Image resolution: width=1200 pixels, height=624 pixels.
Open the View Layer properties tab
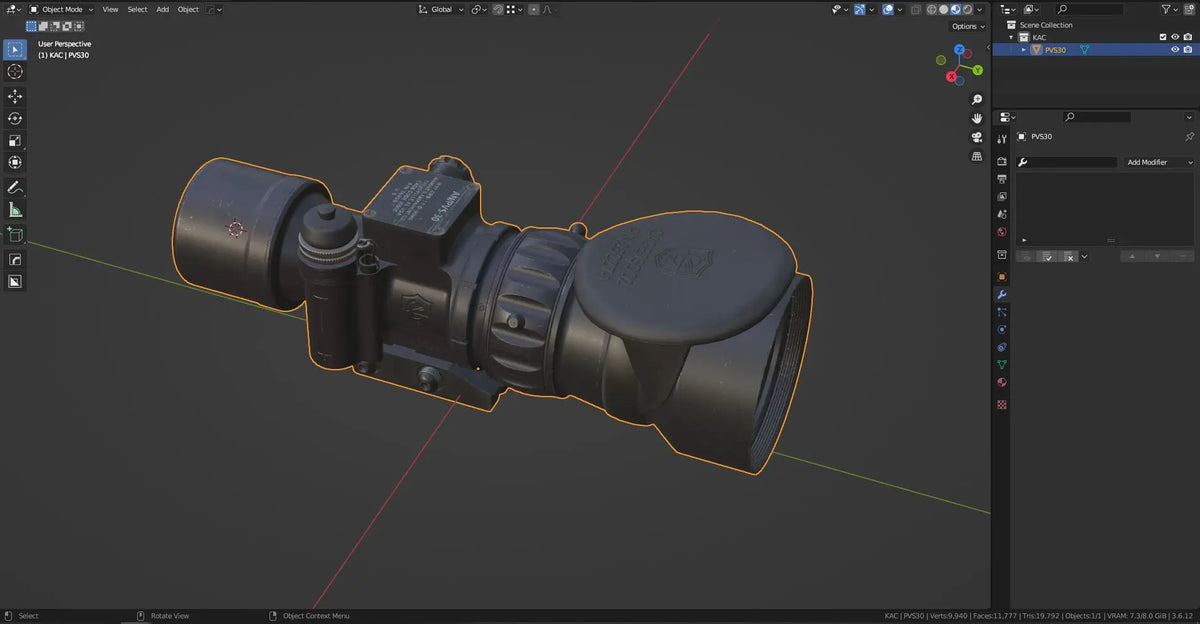1002,197
